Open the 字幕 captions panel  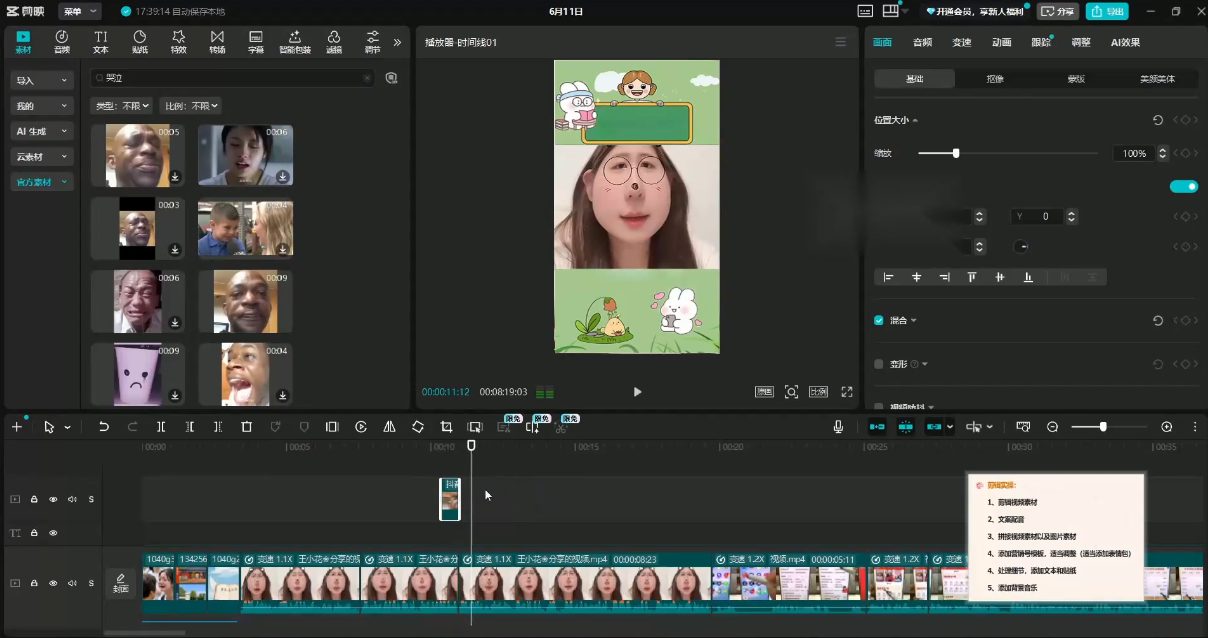(x=256, y=41)
